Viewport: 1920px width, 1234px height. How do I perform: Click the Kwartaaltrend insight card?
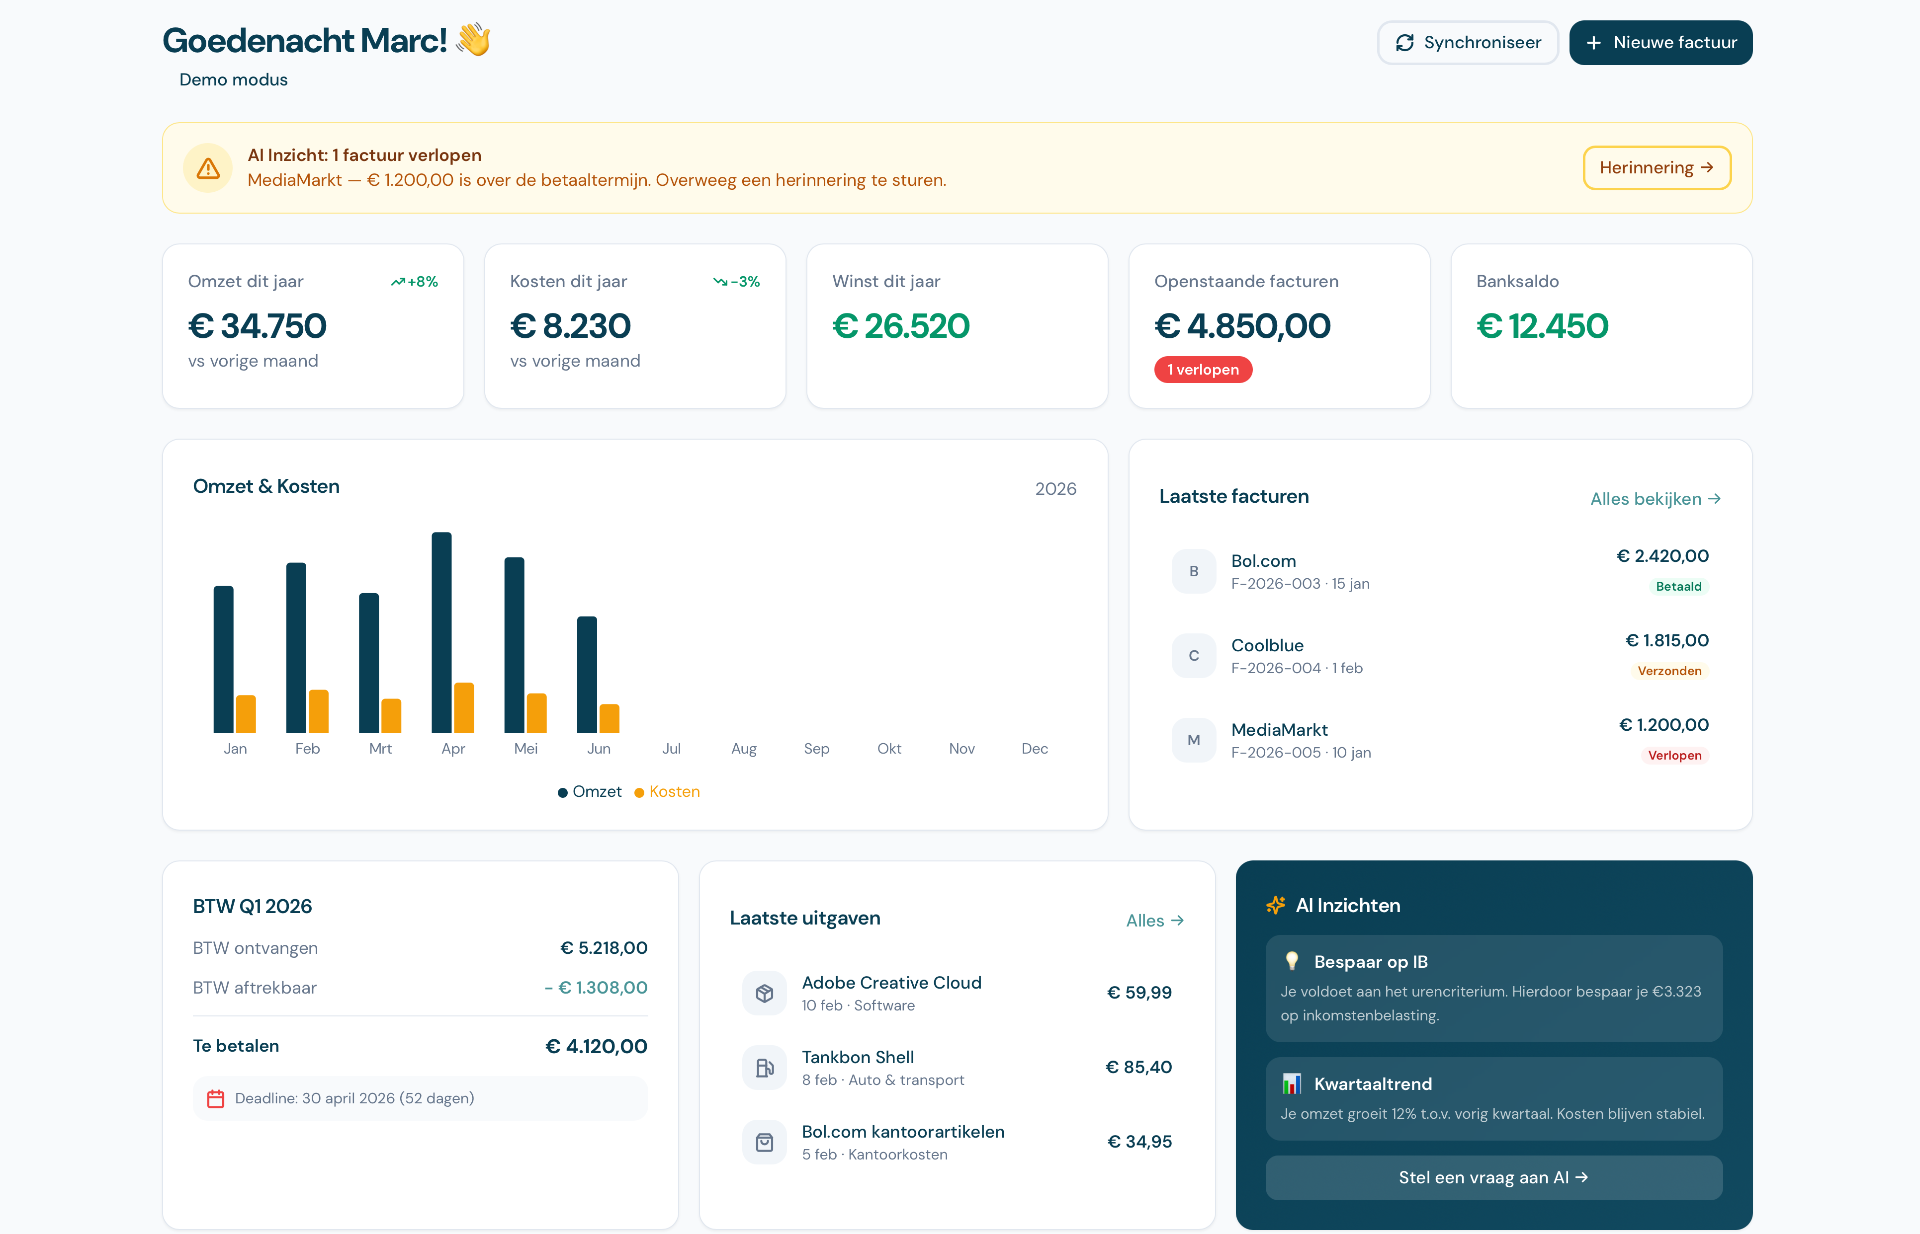click(x=1494, y=1099)
